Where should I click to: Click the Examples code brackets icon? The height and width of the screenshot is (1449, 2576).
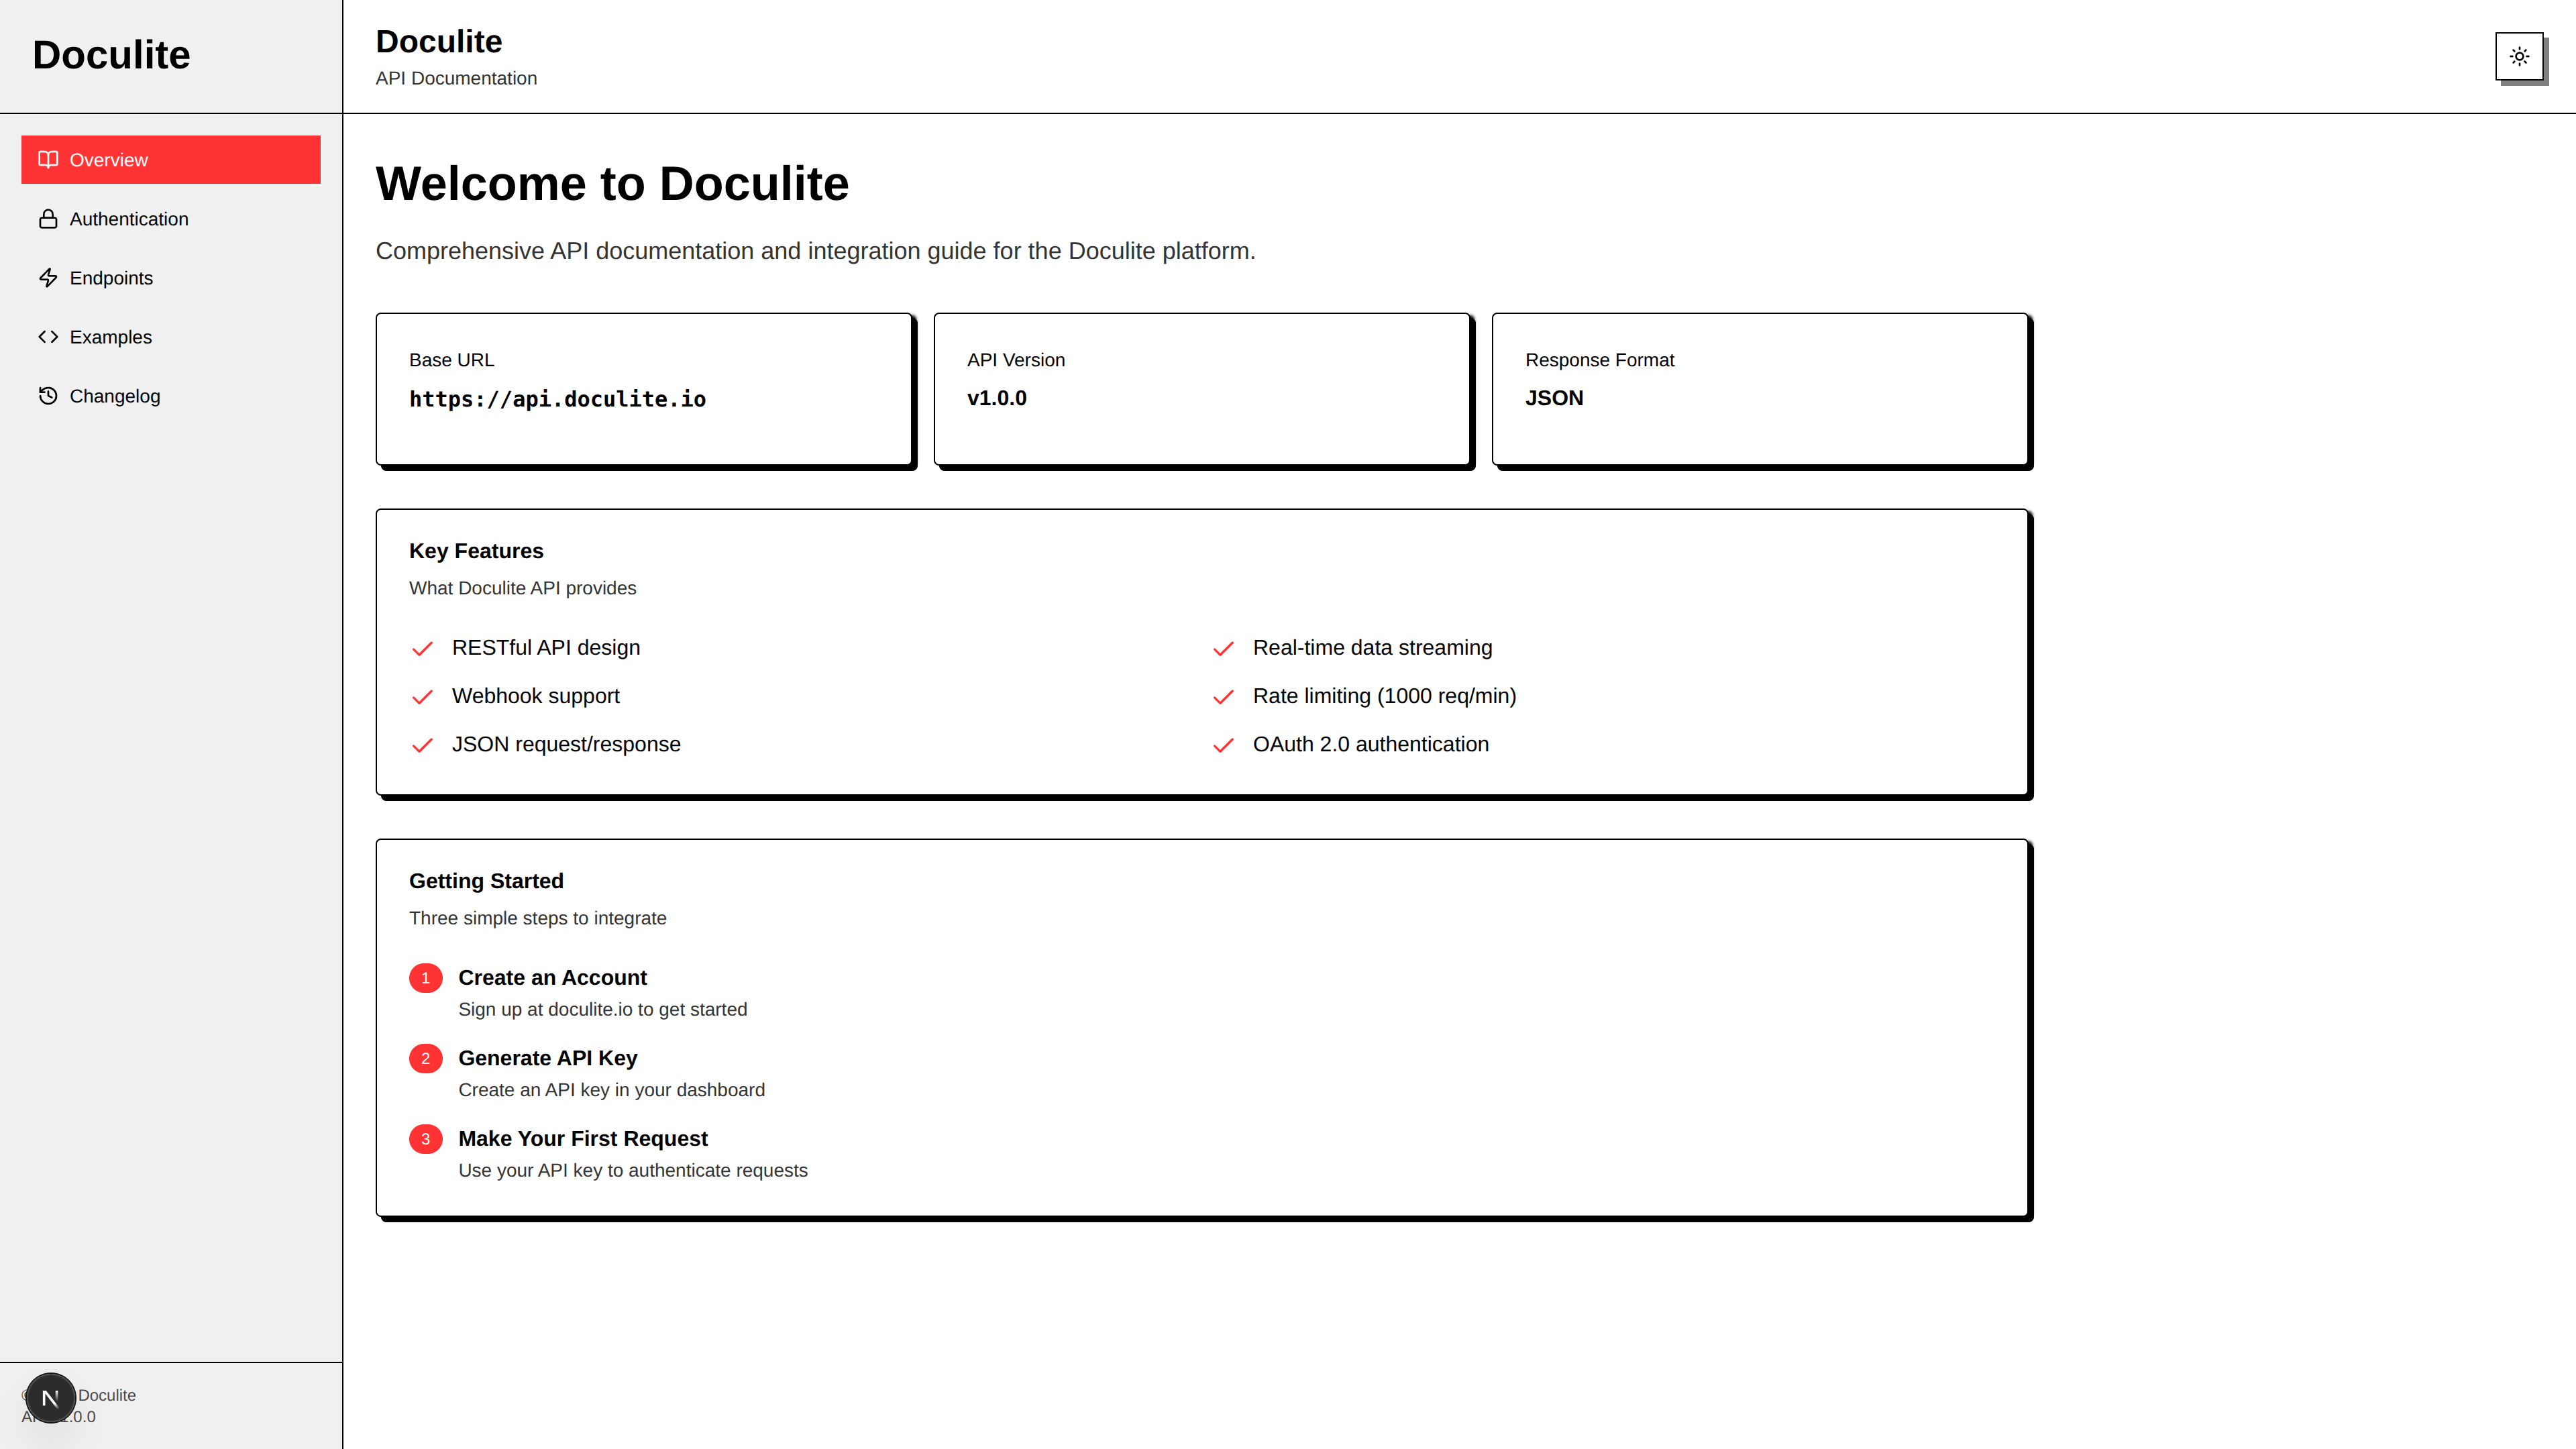click(48, 337)
